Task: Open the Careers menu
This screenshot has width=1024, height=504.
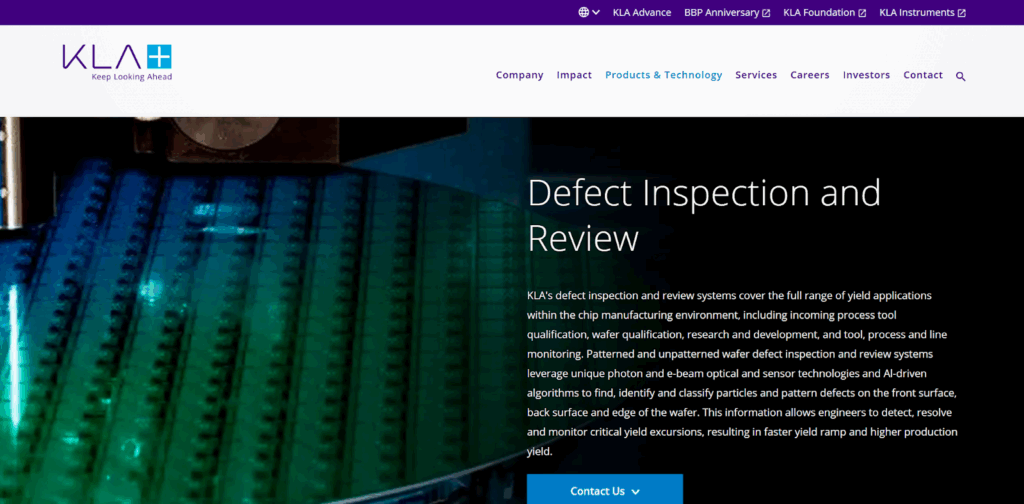Action: click(x=810, y=75)
